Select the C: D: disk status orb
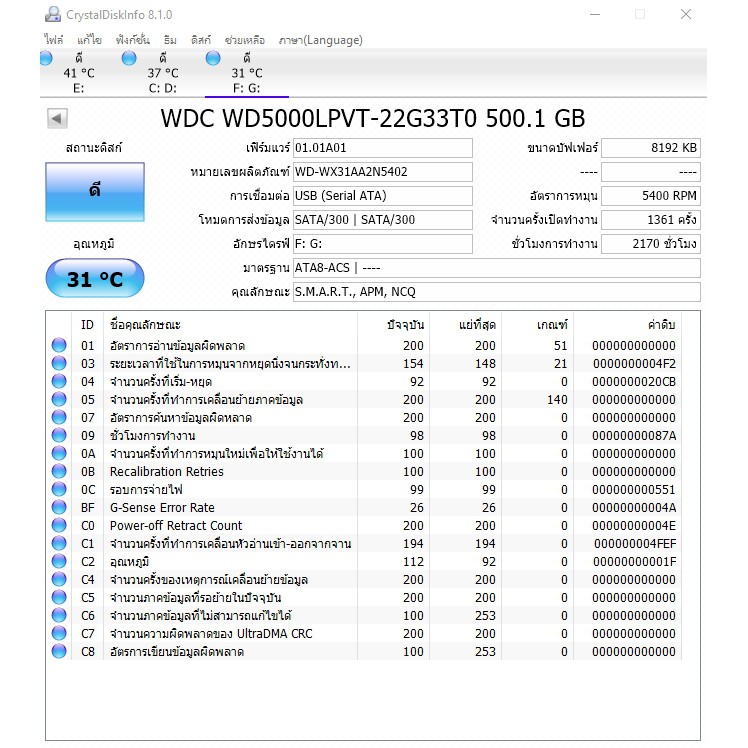 coord(129,59)
